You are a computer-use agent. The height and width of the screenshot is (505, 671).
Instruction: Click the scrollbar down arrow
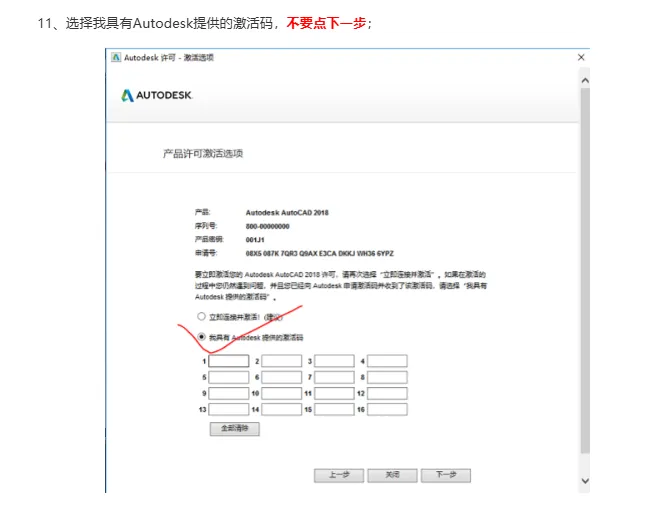[585, 481]
